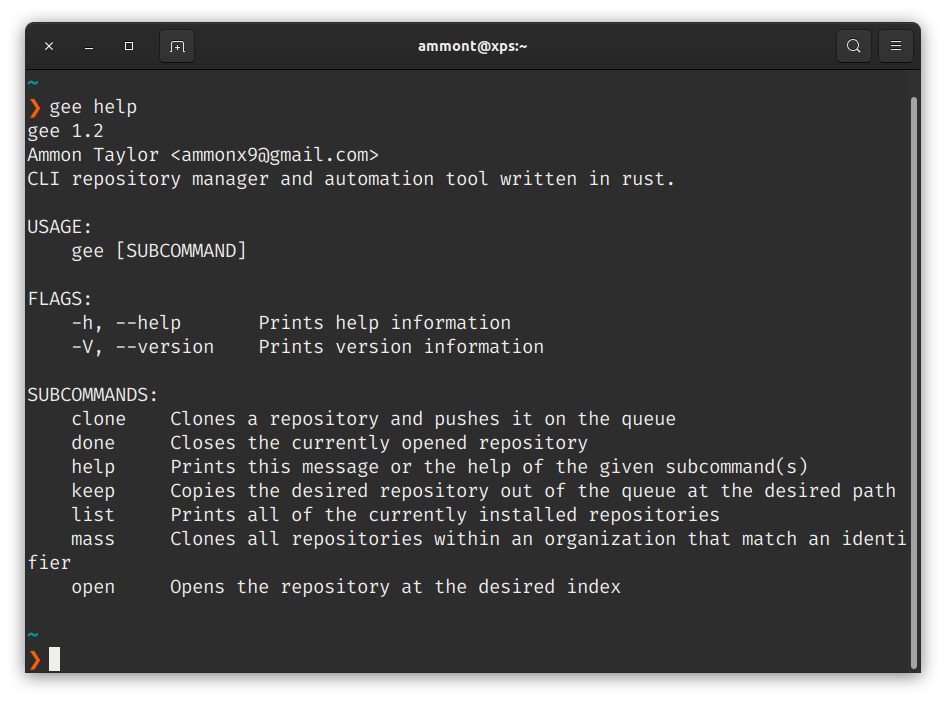Click the magnifying glass in the header bar

853,45
